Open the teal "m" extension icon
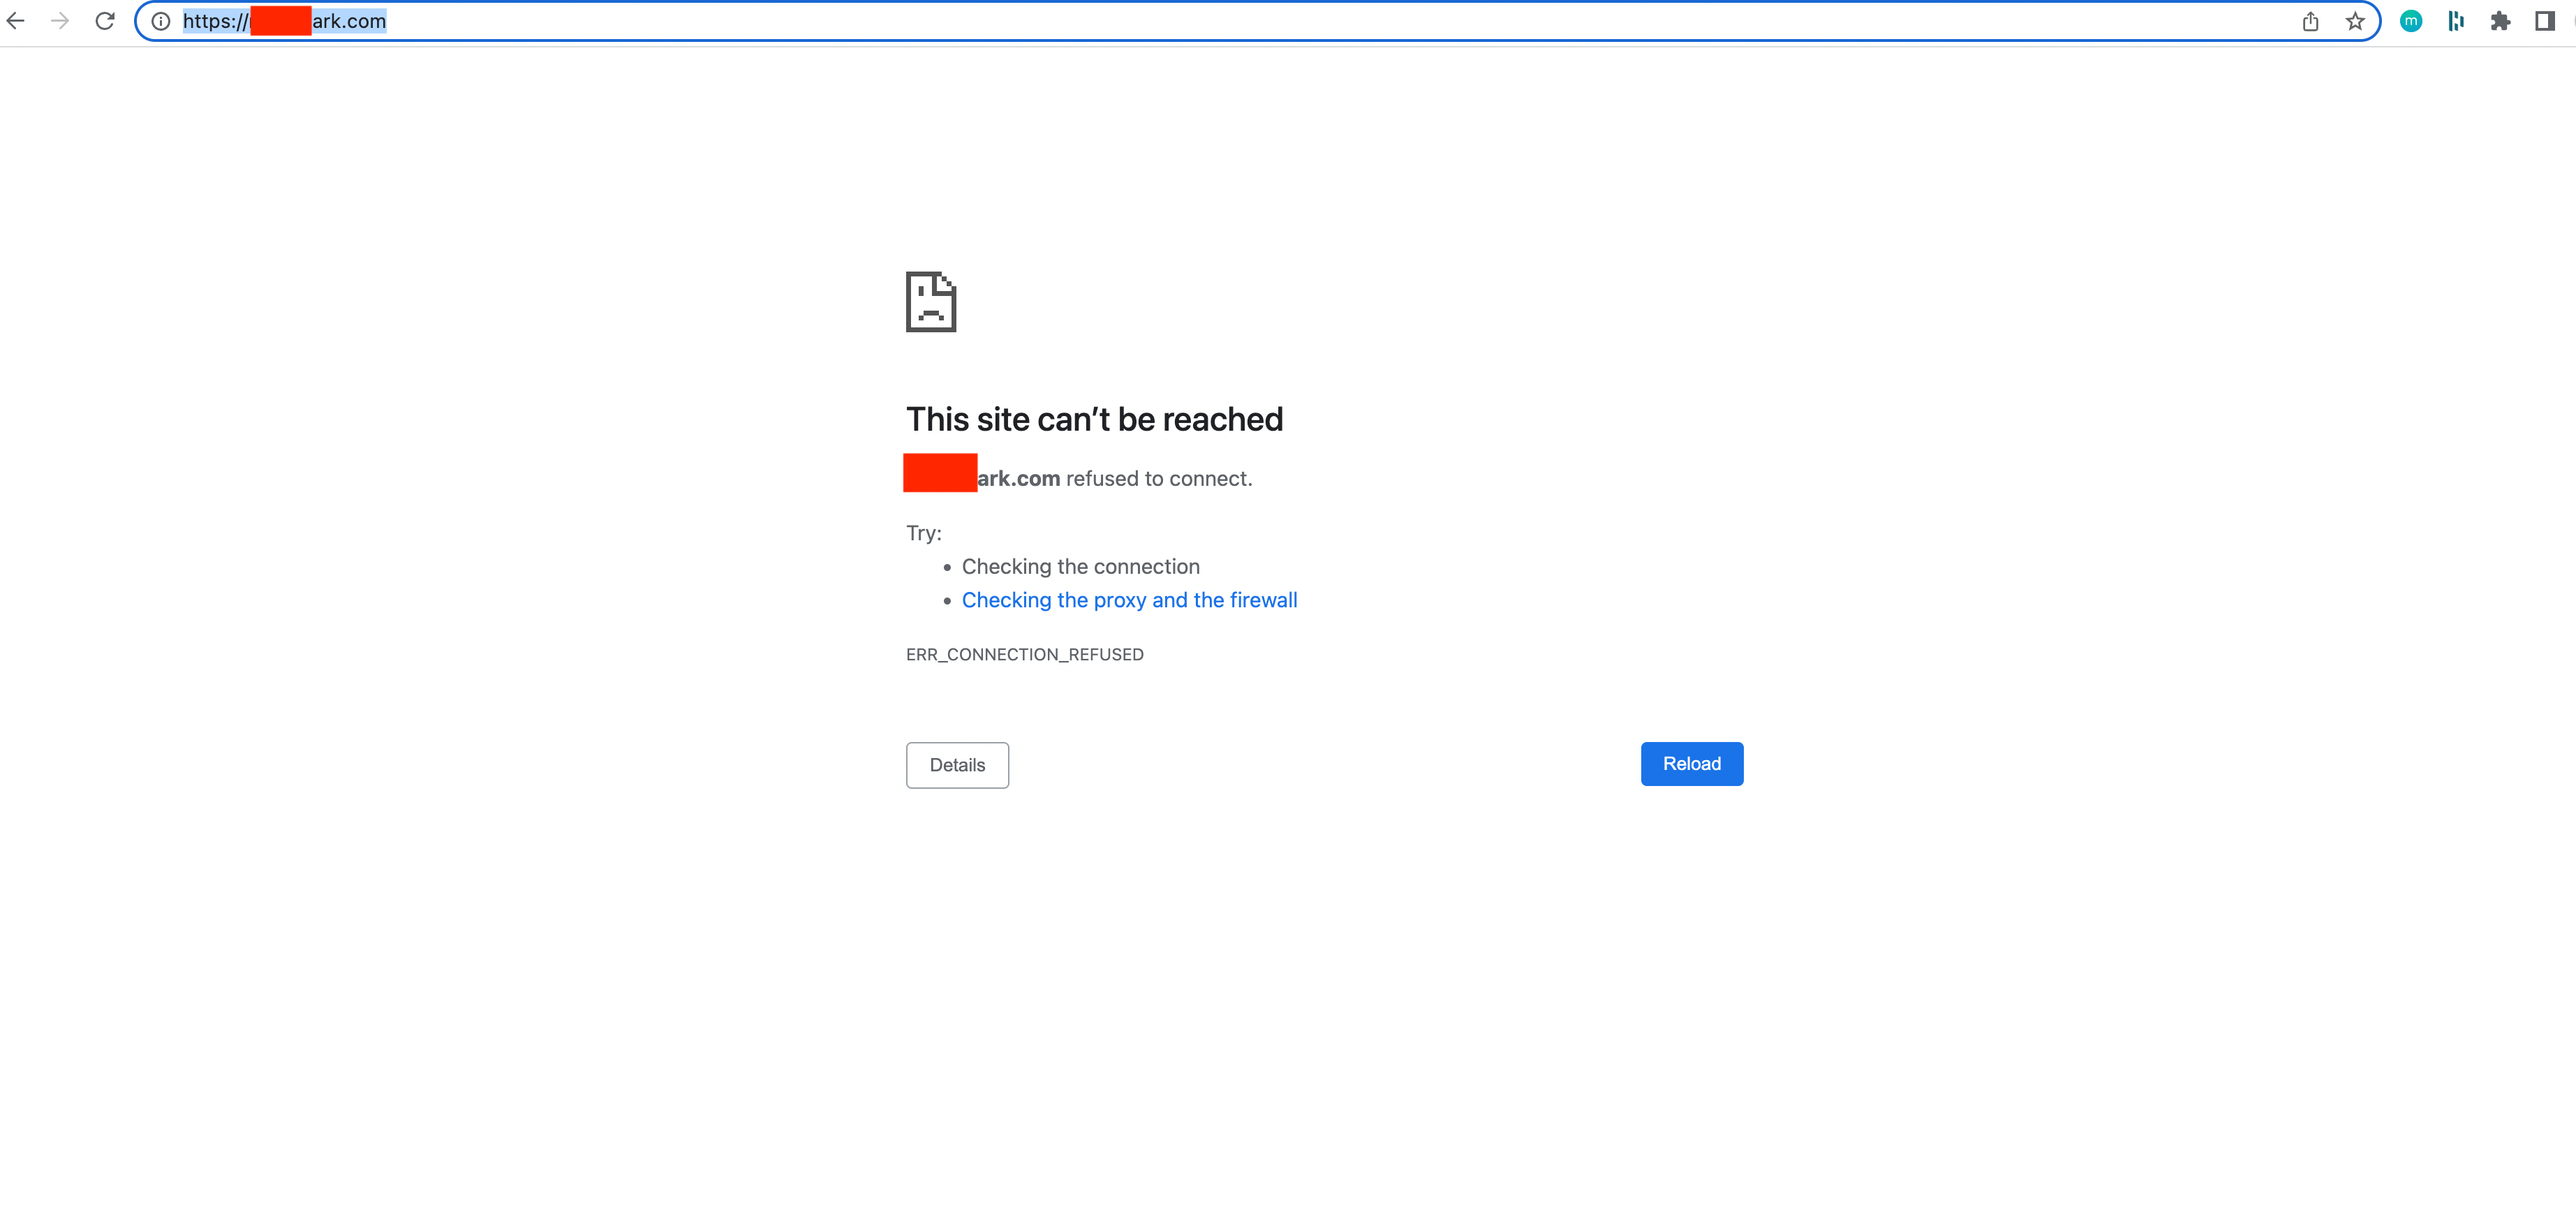 click(x=2411, y=21)
